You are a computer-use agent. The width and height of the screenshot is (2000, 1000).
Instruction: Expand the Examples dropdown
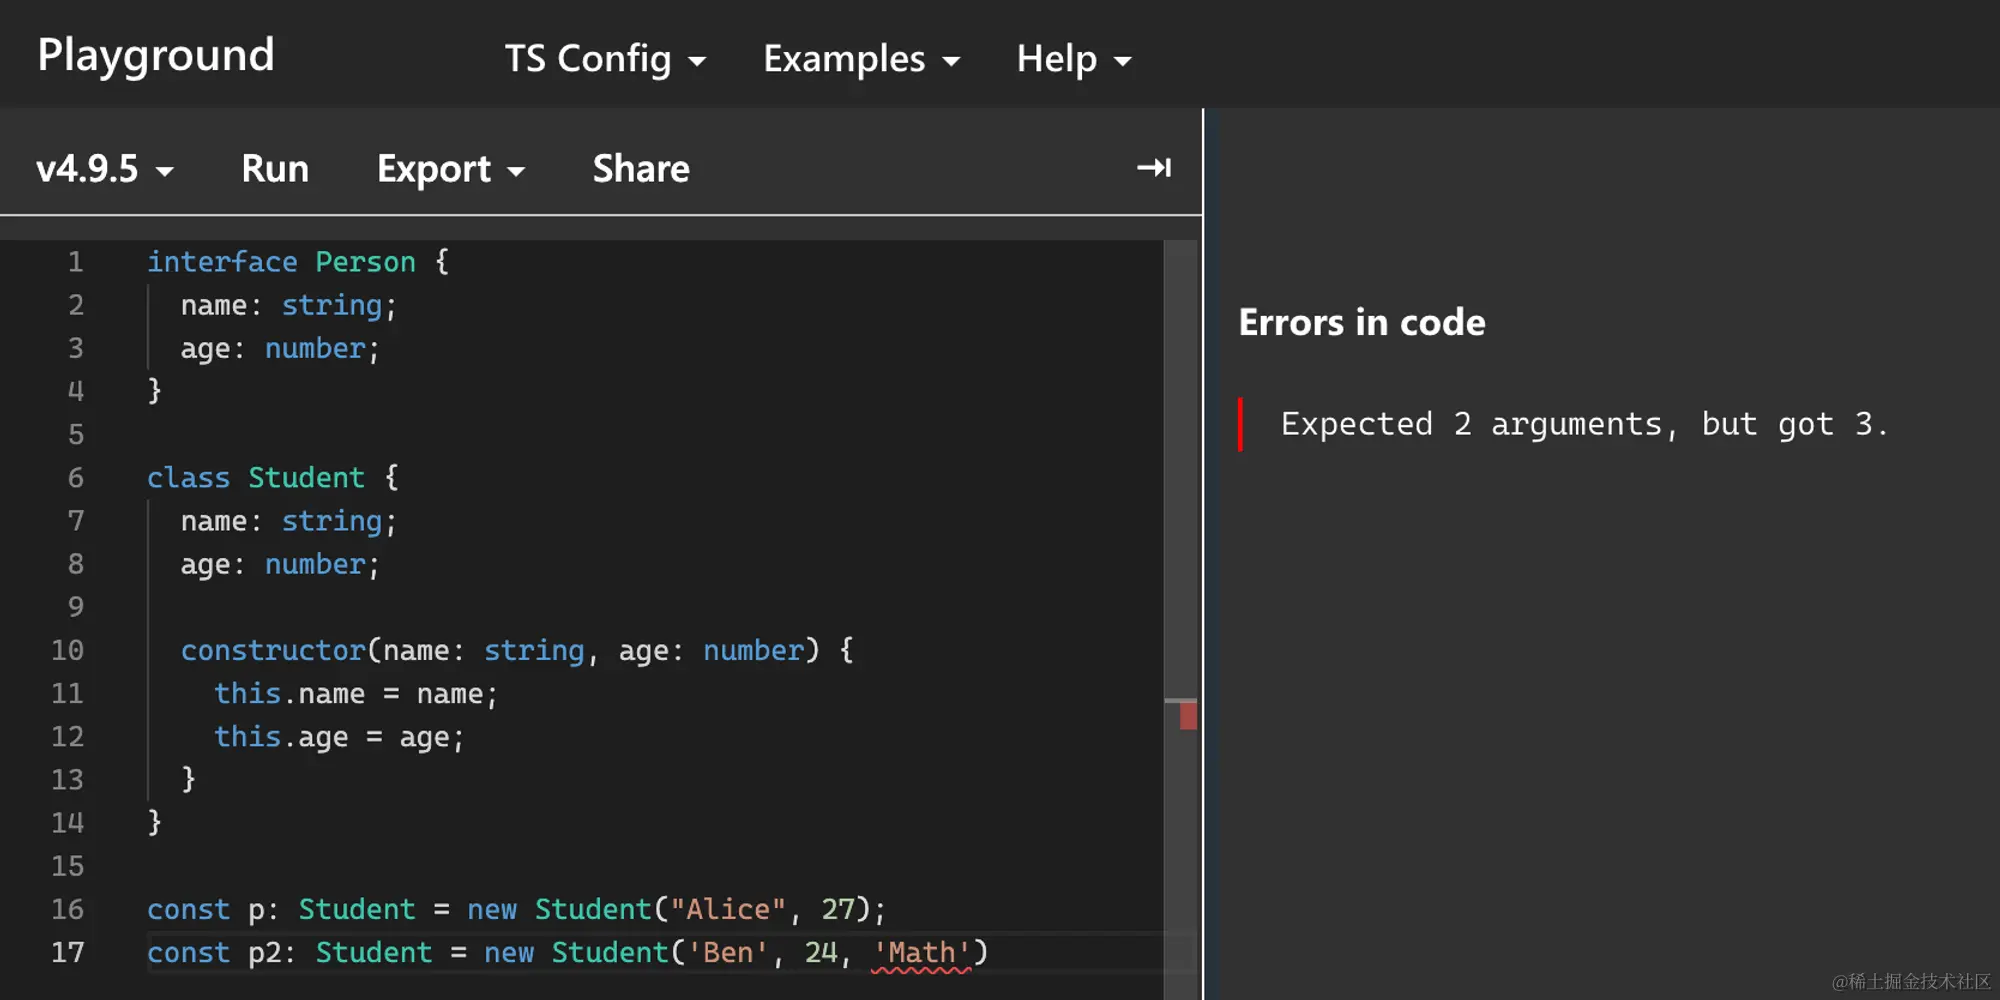(861, 59)
